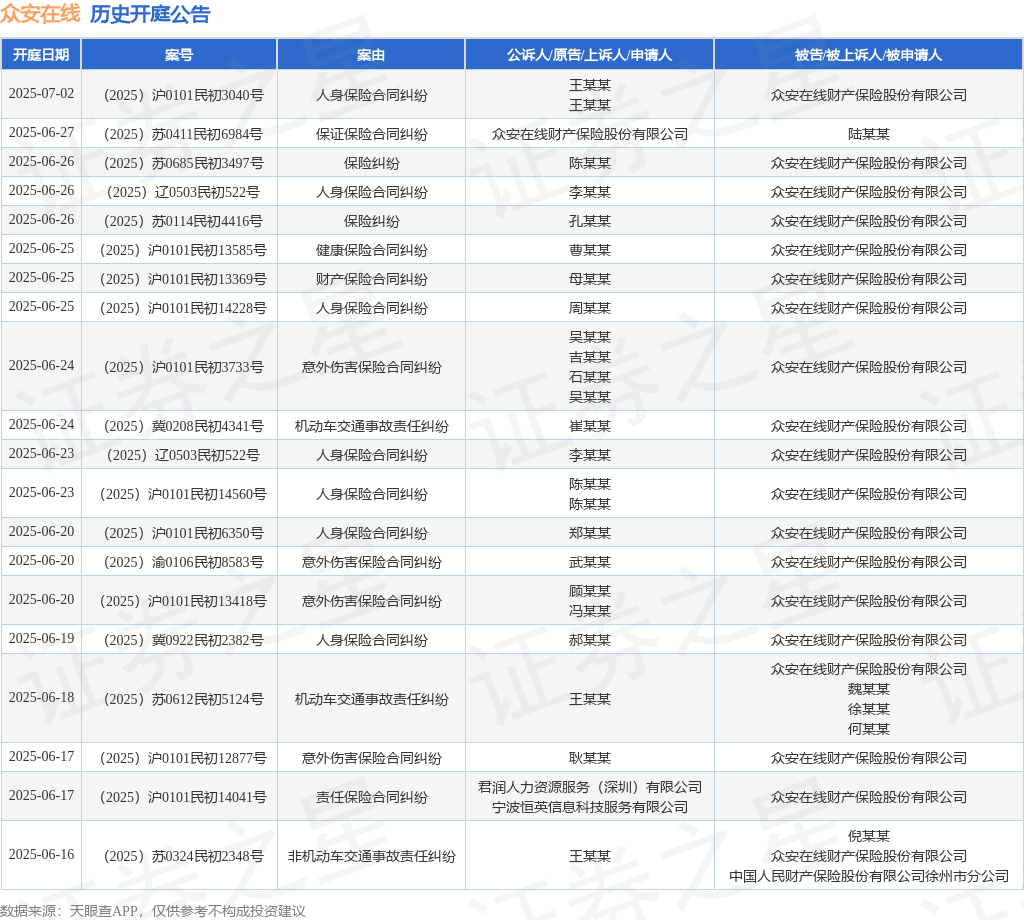Select case number (2025)苏0685民初3497号
Viewport: 1024px width, 920px height.
pos(179,163)
